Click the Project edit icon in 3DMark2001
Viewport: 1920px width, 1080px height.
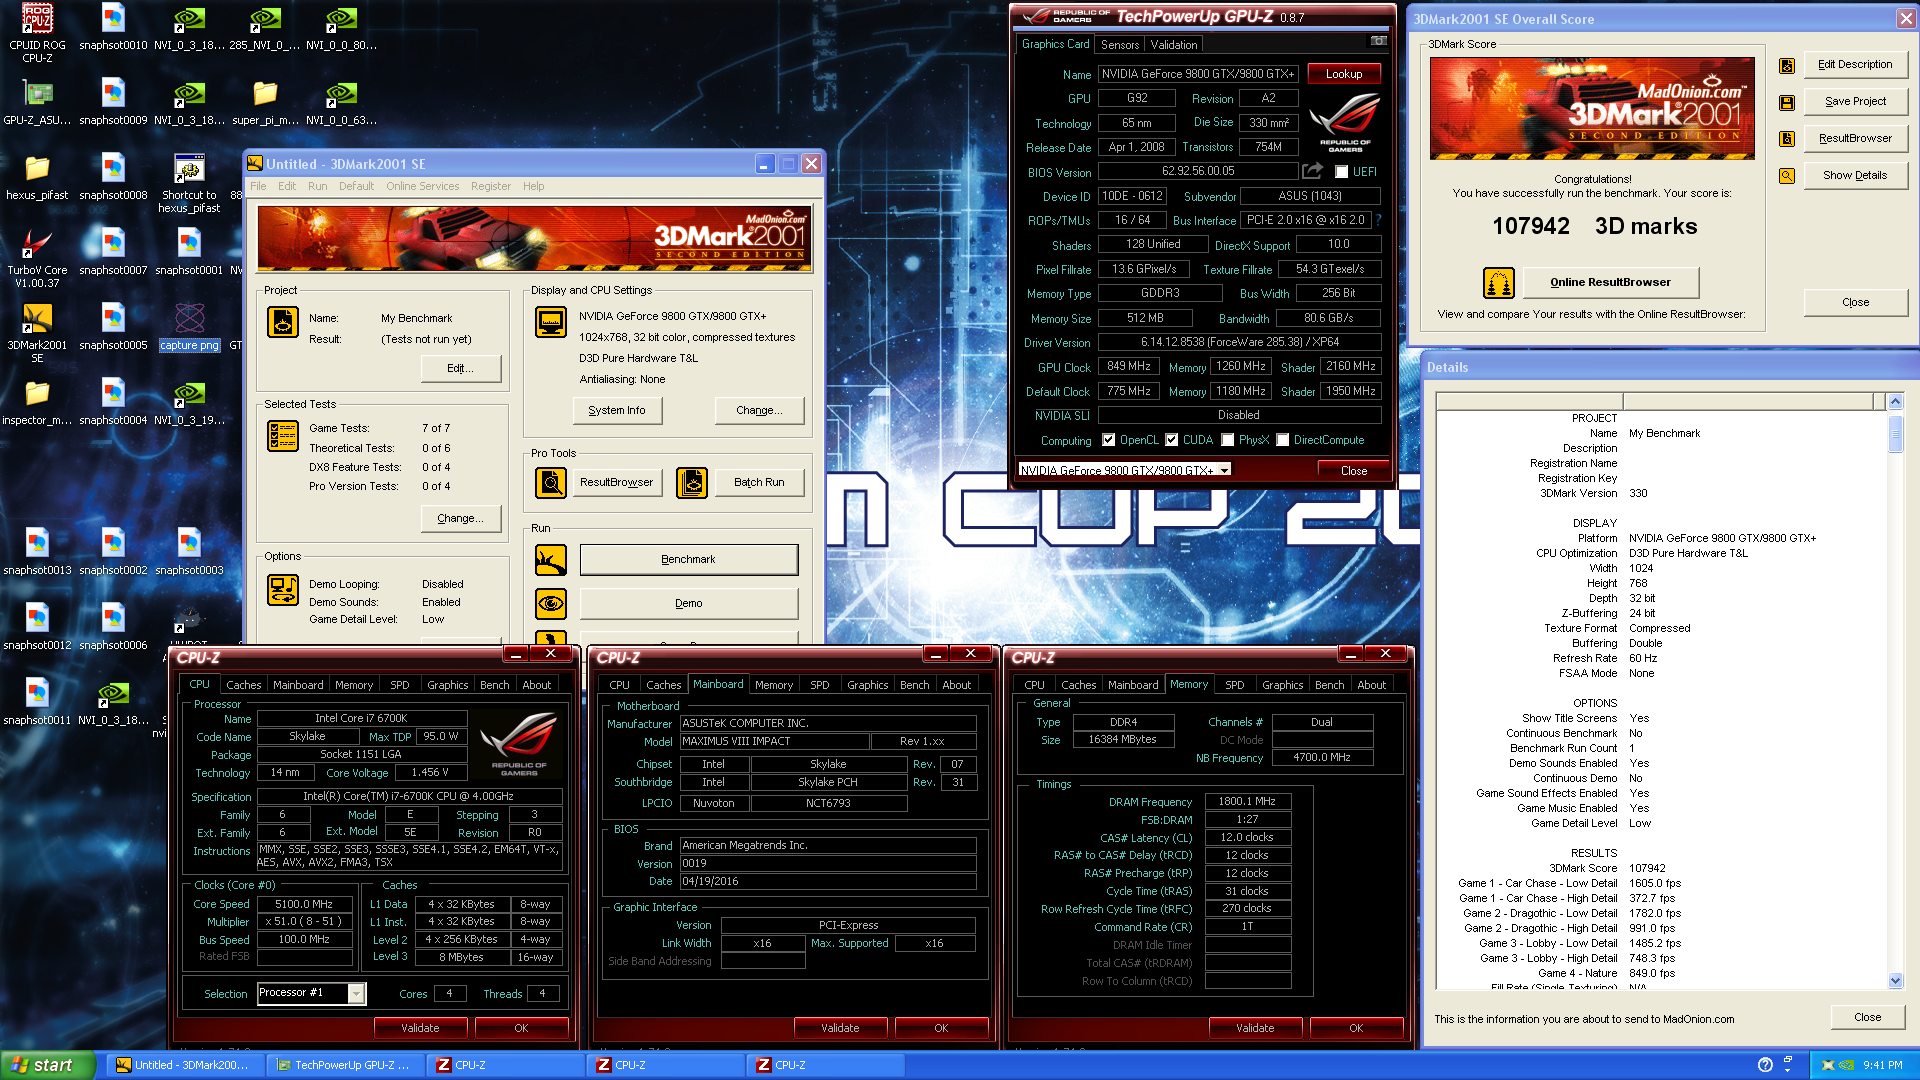283,322
